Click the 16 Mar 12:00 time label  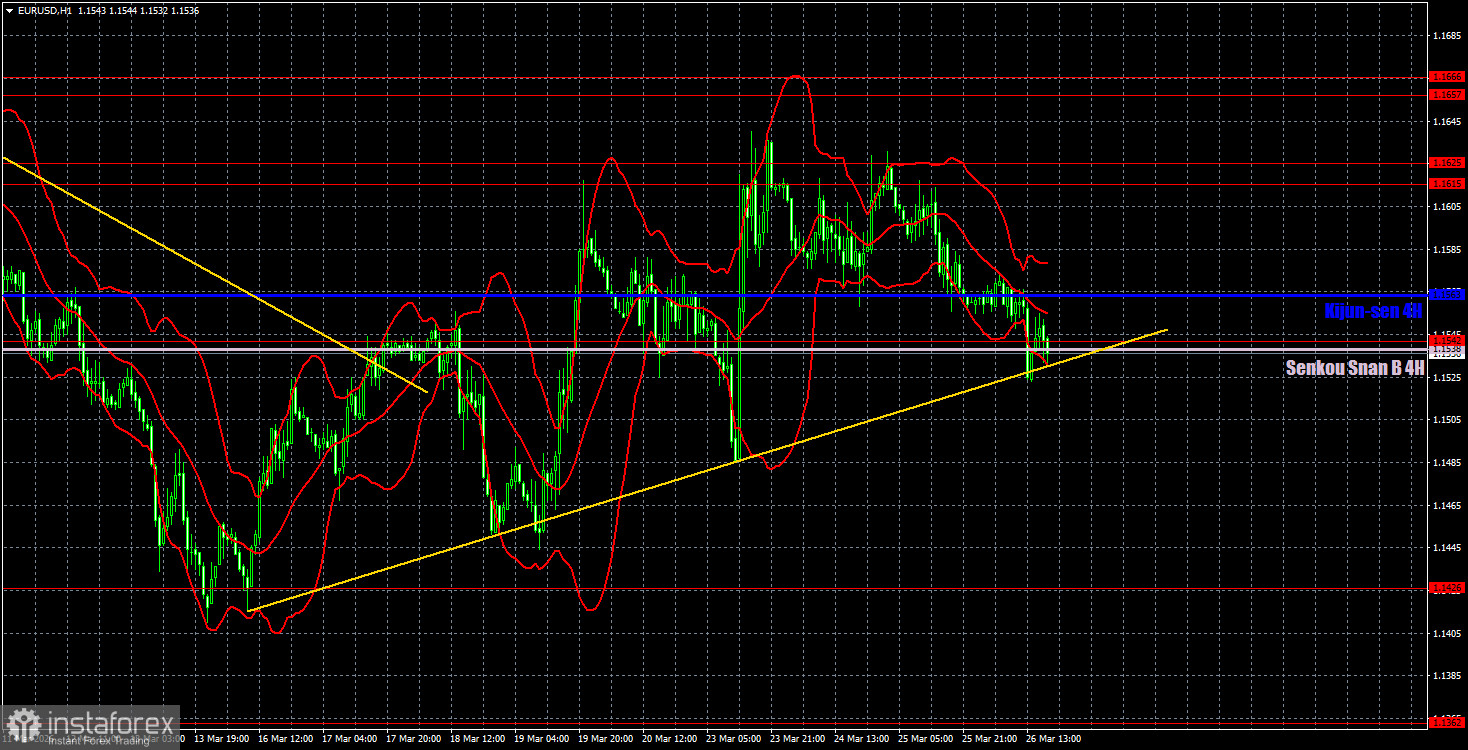tap(286, 739)
